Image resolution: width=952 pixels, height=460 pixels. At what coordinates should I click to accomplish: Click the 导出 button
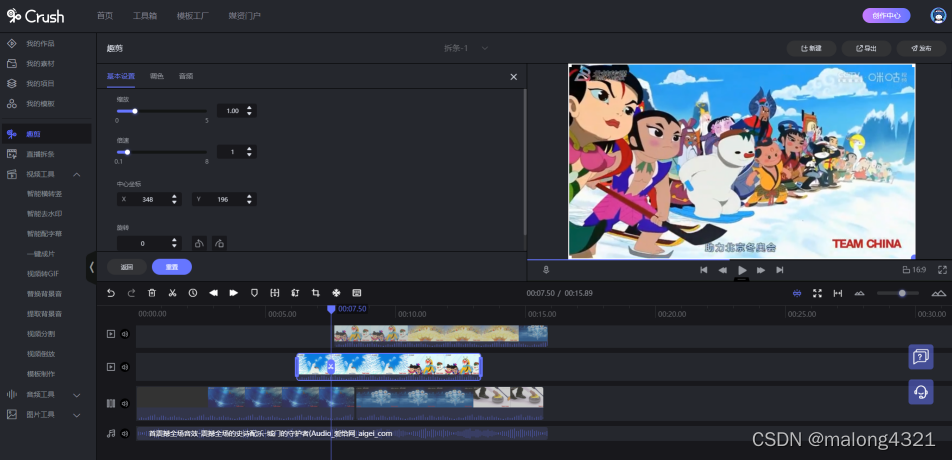[x=866, y=49]
